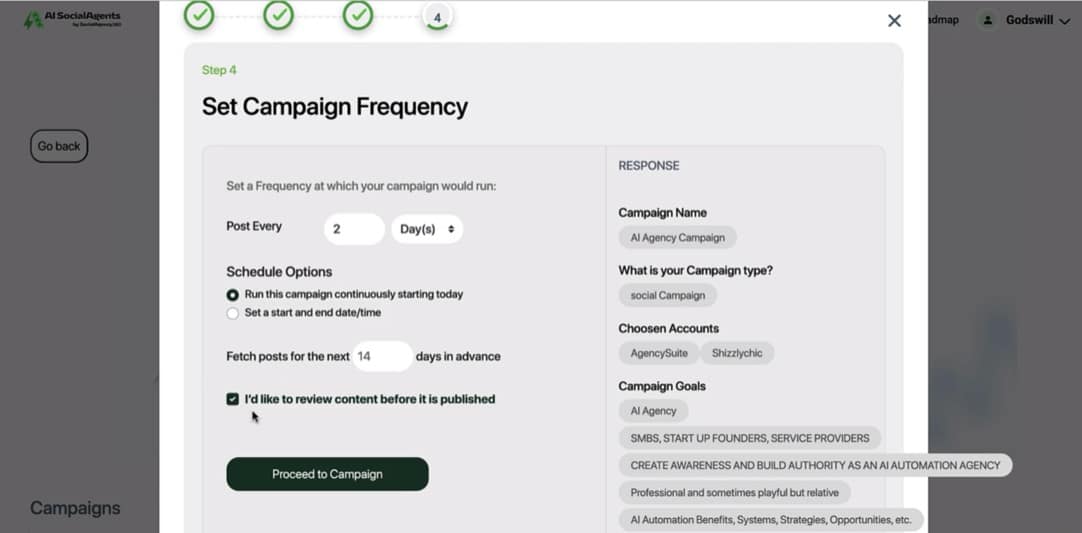Choose Set a start and end date/time
Image resolution: width=1082 pixels, height=533 pixels.
233,313
